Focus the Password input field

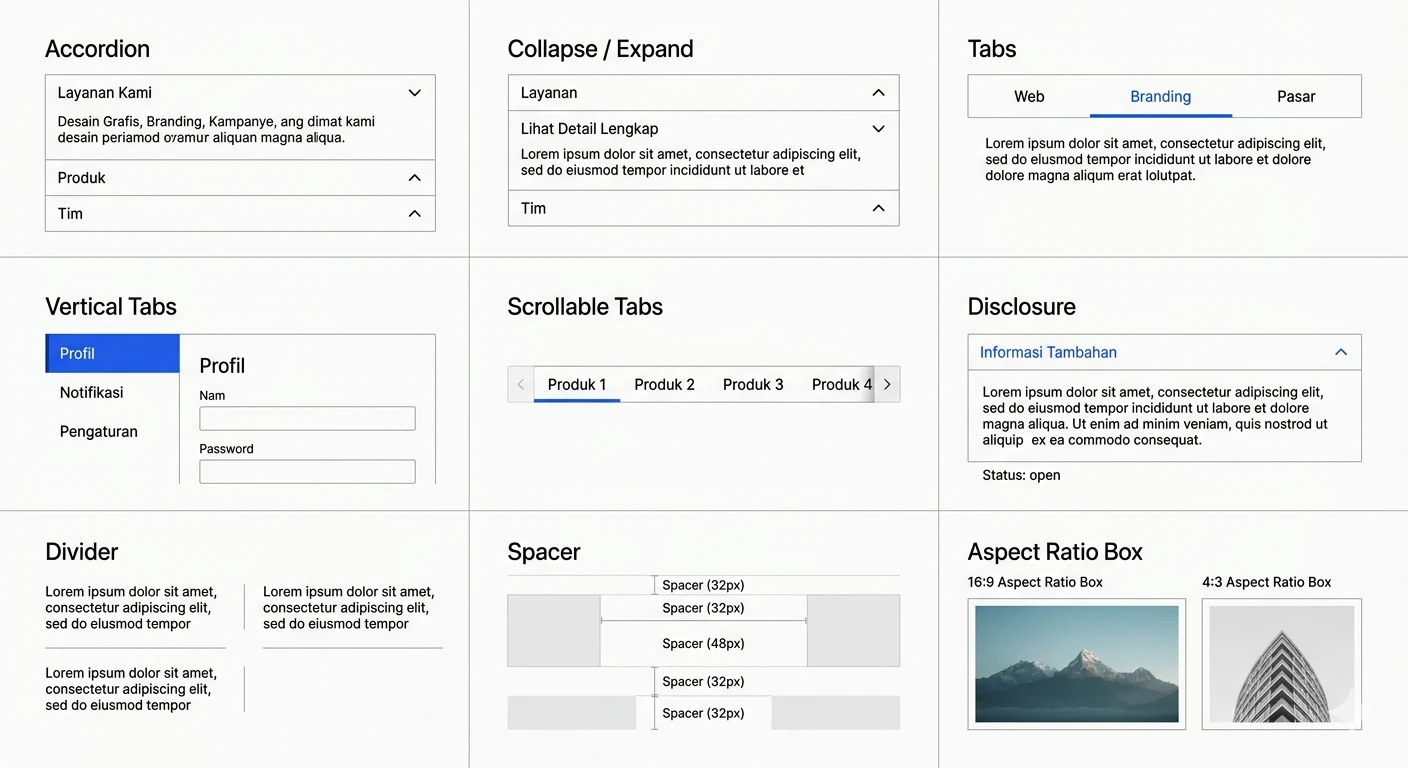(307, 471)
